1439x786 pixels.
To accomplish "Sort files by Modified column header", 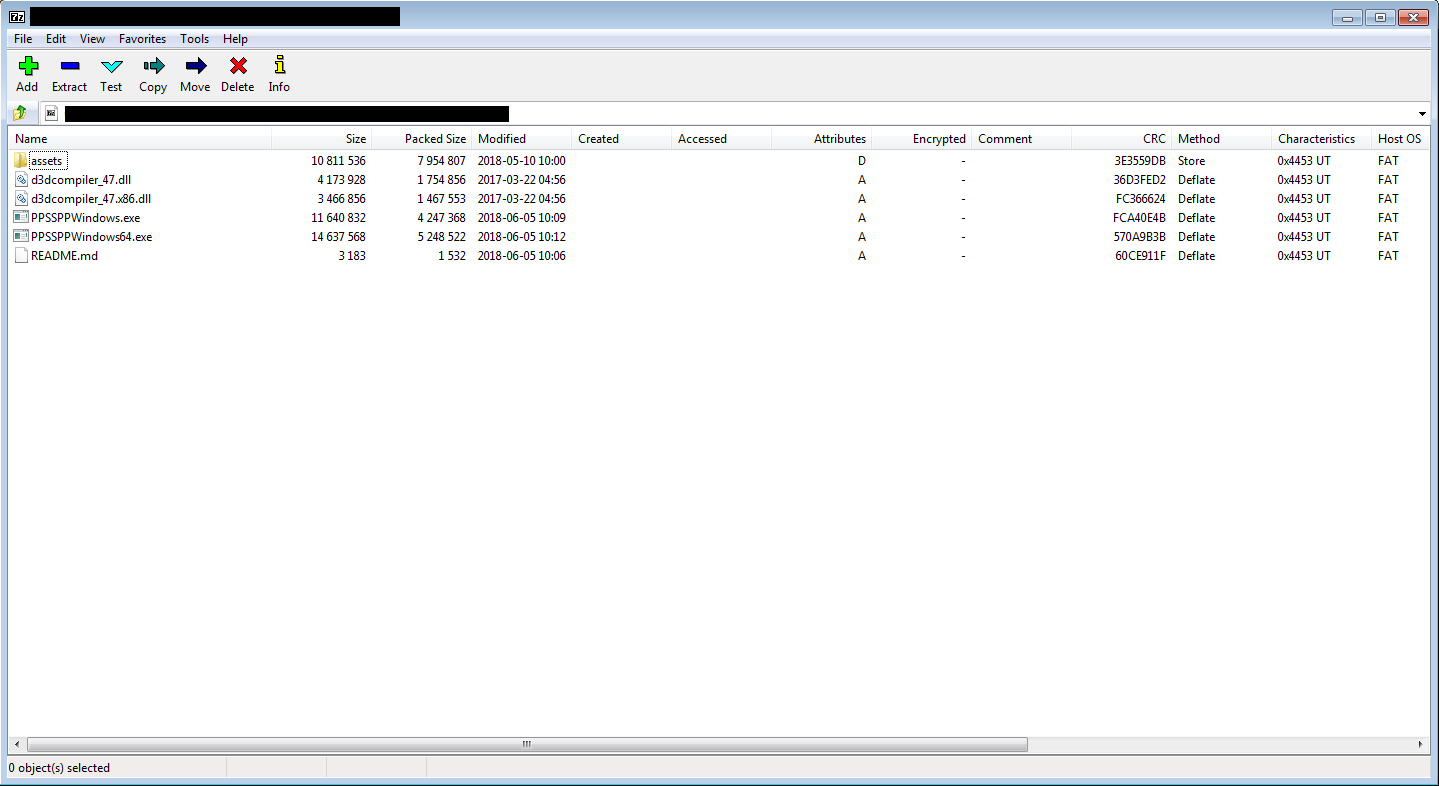I will (502, 139).
